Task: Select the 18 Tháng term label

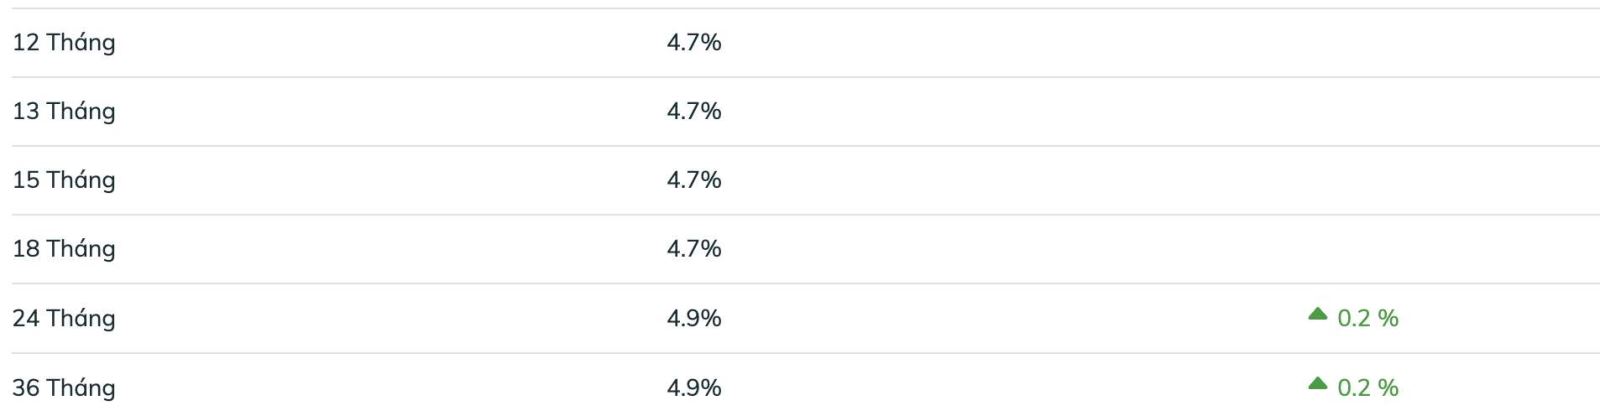Action: point(64,249)
